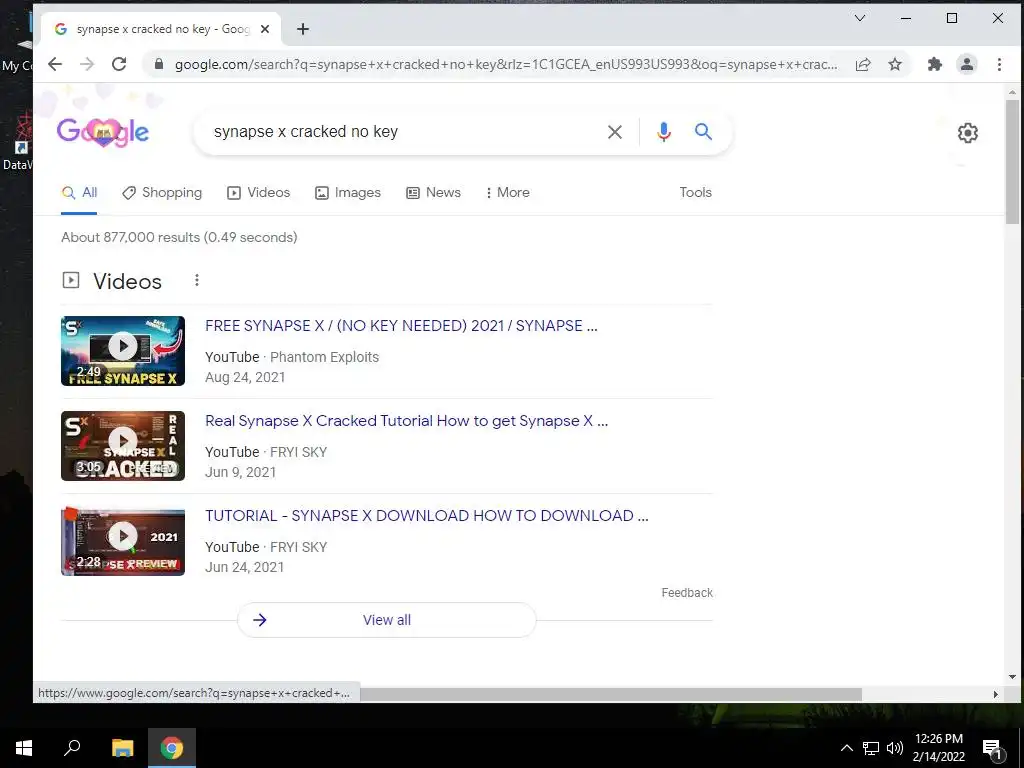The image size is (1024, 768).
Task: Select the All results tab
Action: [x=79, y=193]
